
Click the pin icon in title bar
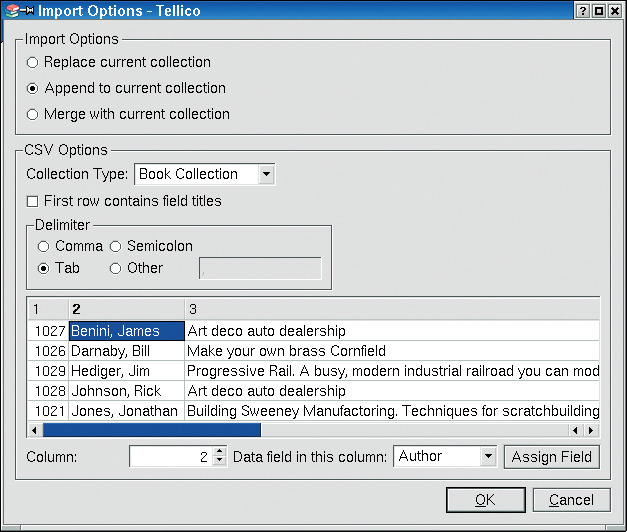click(x=27, y=11)
